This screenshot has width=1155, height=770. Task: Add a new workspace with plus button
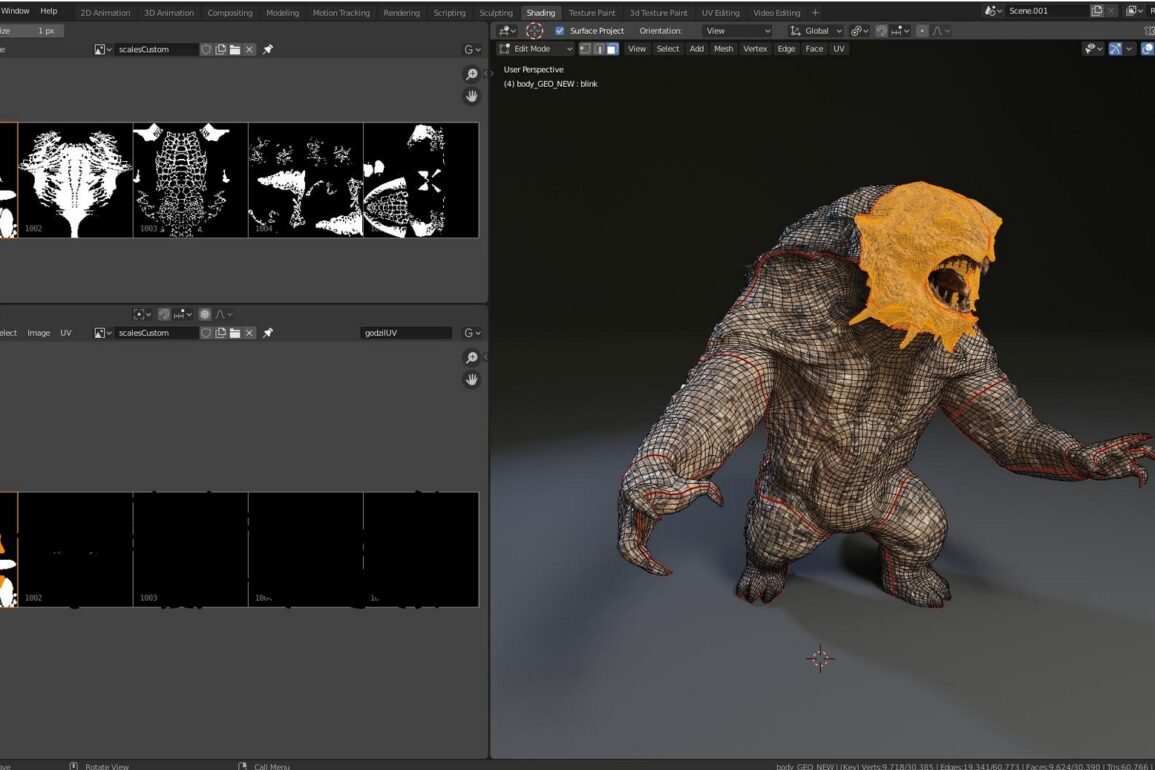tap(815, 13)
